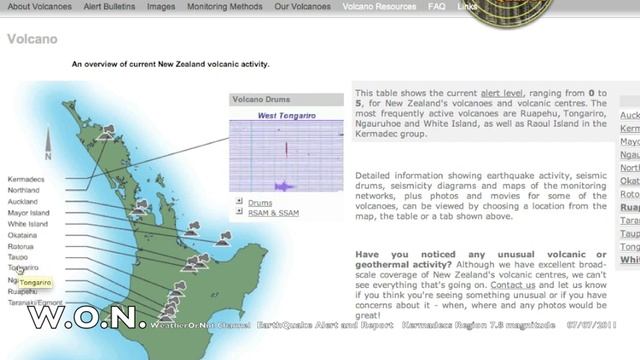Select the White Island map label
The width and height of the screenshot is (640, 360).
[27, 224]
